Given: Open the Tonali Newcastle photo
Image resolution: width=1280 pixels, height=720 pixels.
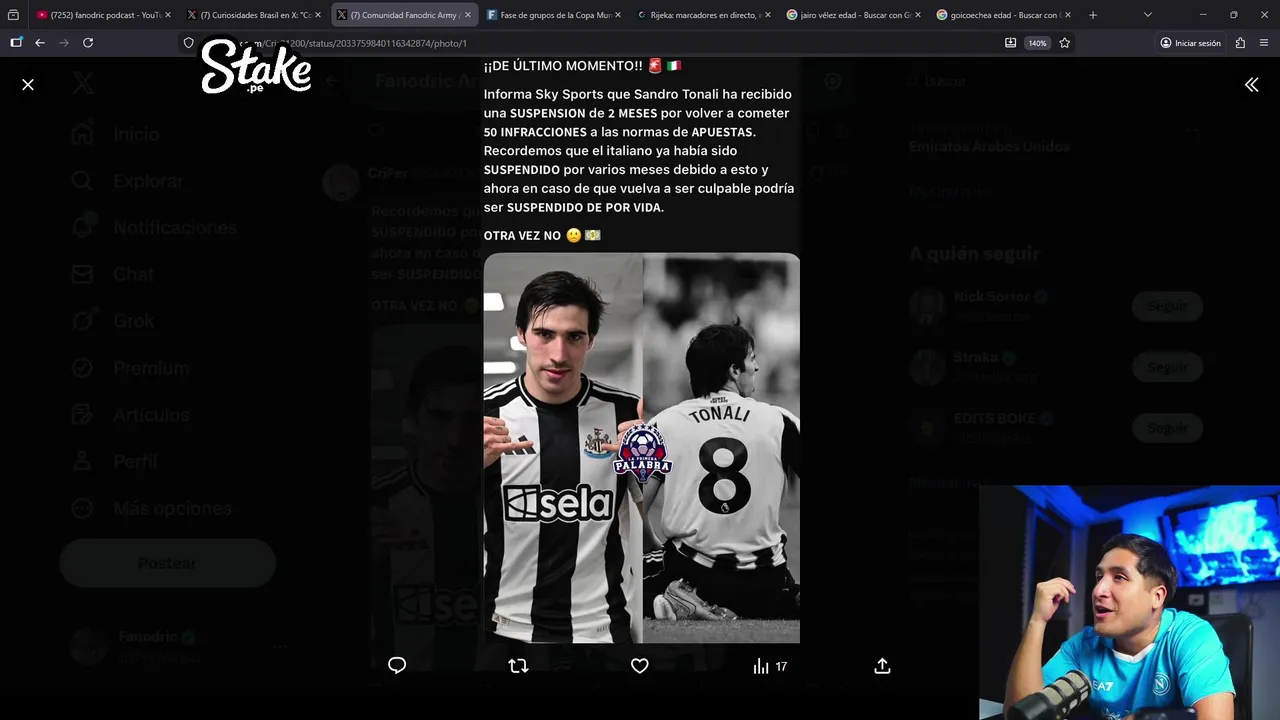Looking at the screenshot, I should coord(641,448).
